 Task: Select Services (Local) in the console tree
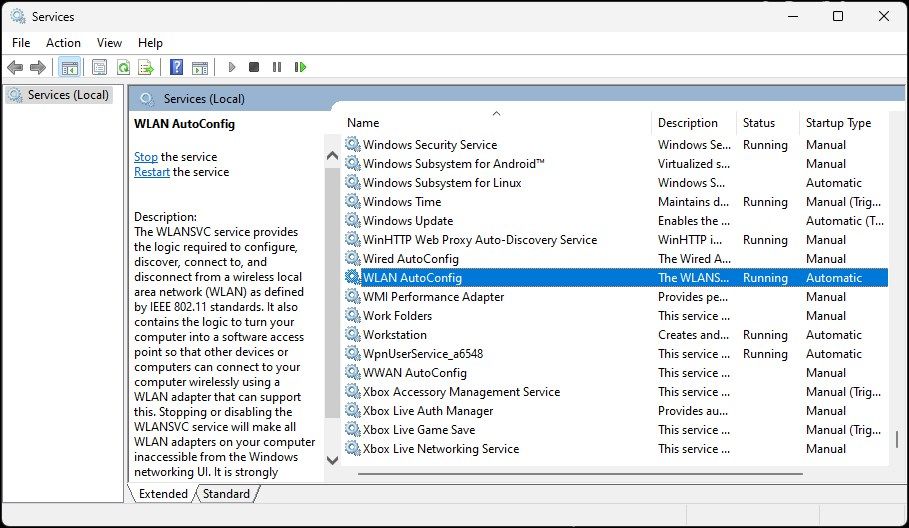pyautogui.click(x=62, y=95)
